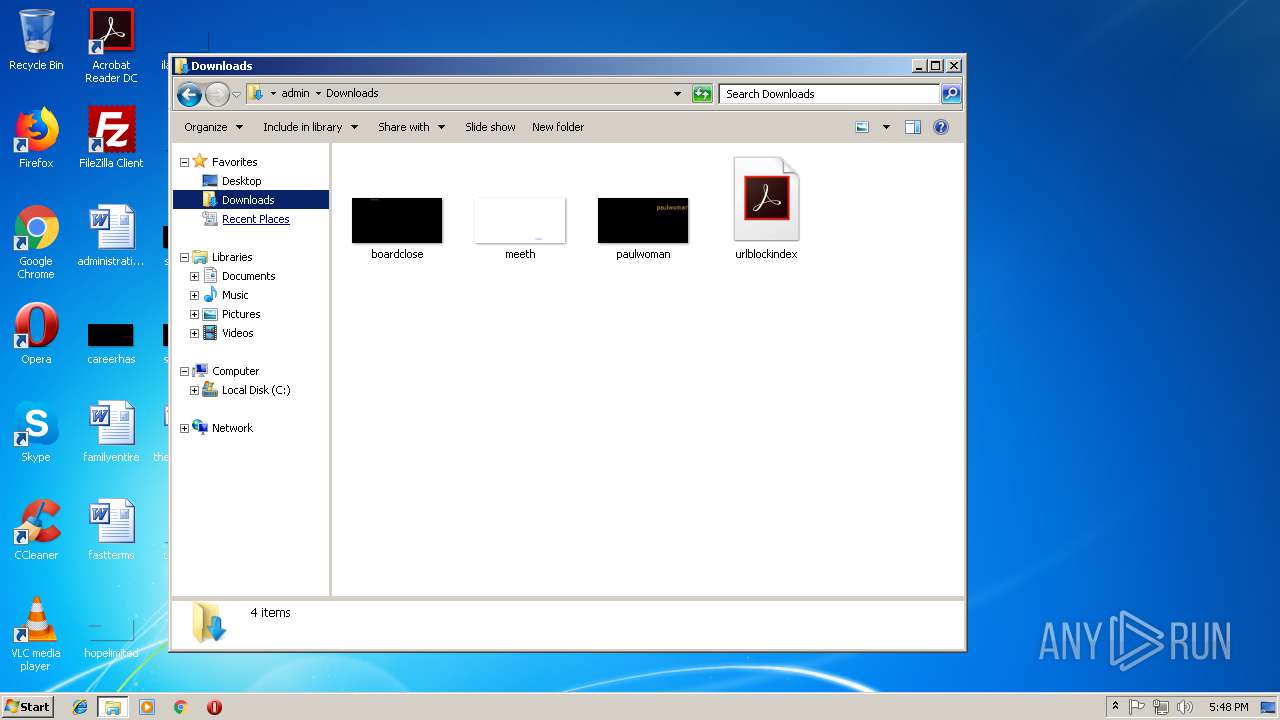This screenshot has width=1280, height=720.
Task: Expand the Pictures library
Action: pos(194,314)
